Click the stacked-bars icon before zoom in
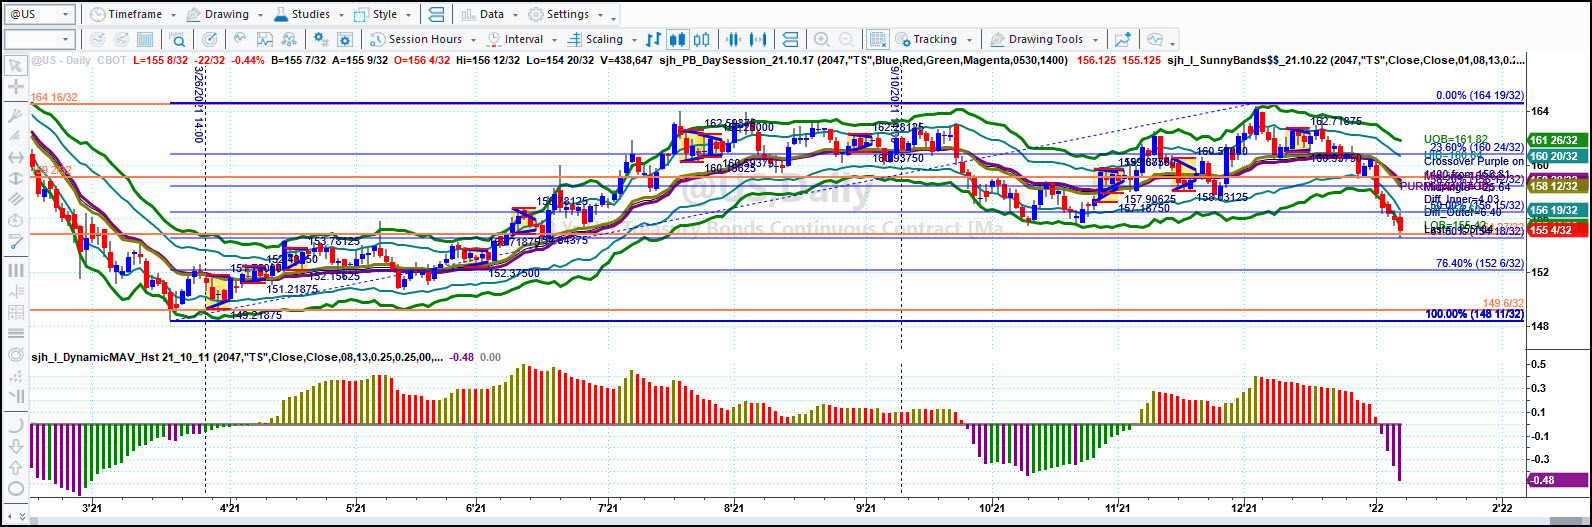 pyautogui.click(x=788, y=39)
